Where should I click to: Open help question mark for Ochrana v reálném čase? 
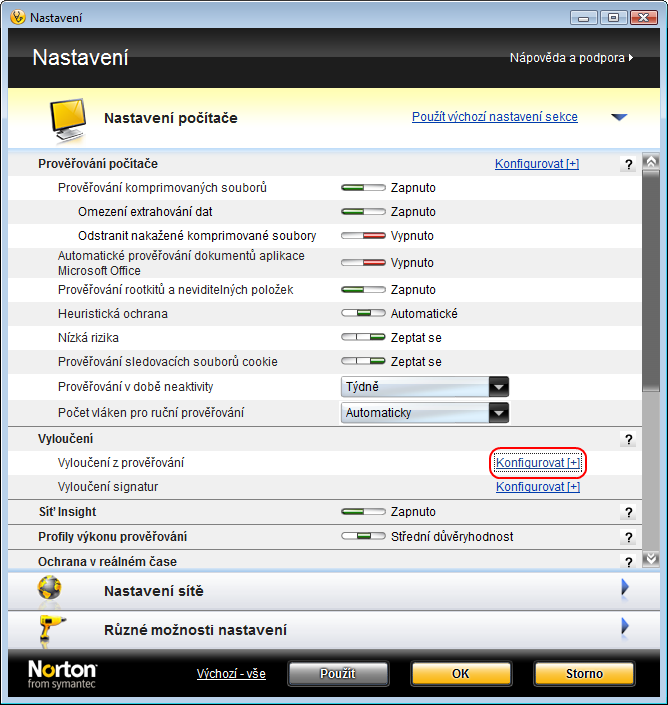pos(628,562)
